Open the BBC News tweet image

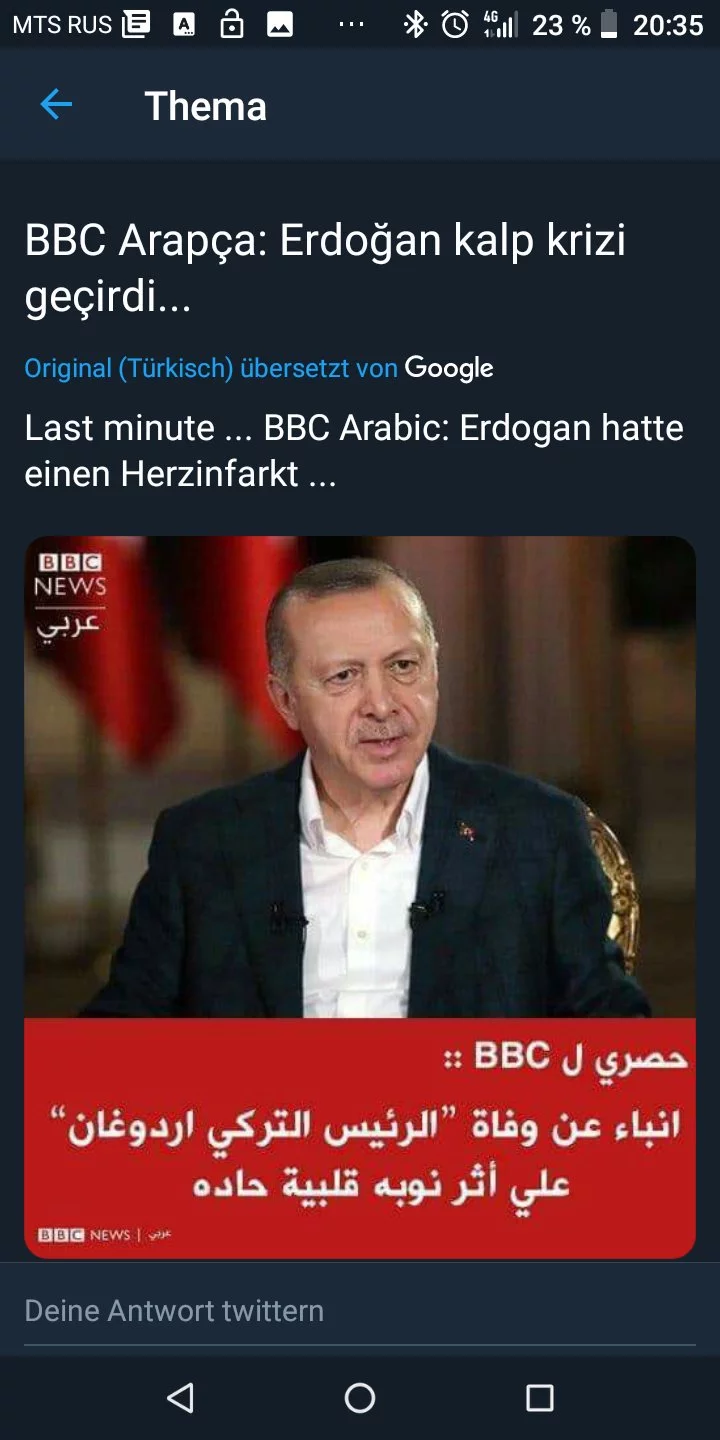pyautogui.click(x=360, y=897)
